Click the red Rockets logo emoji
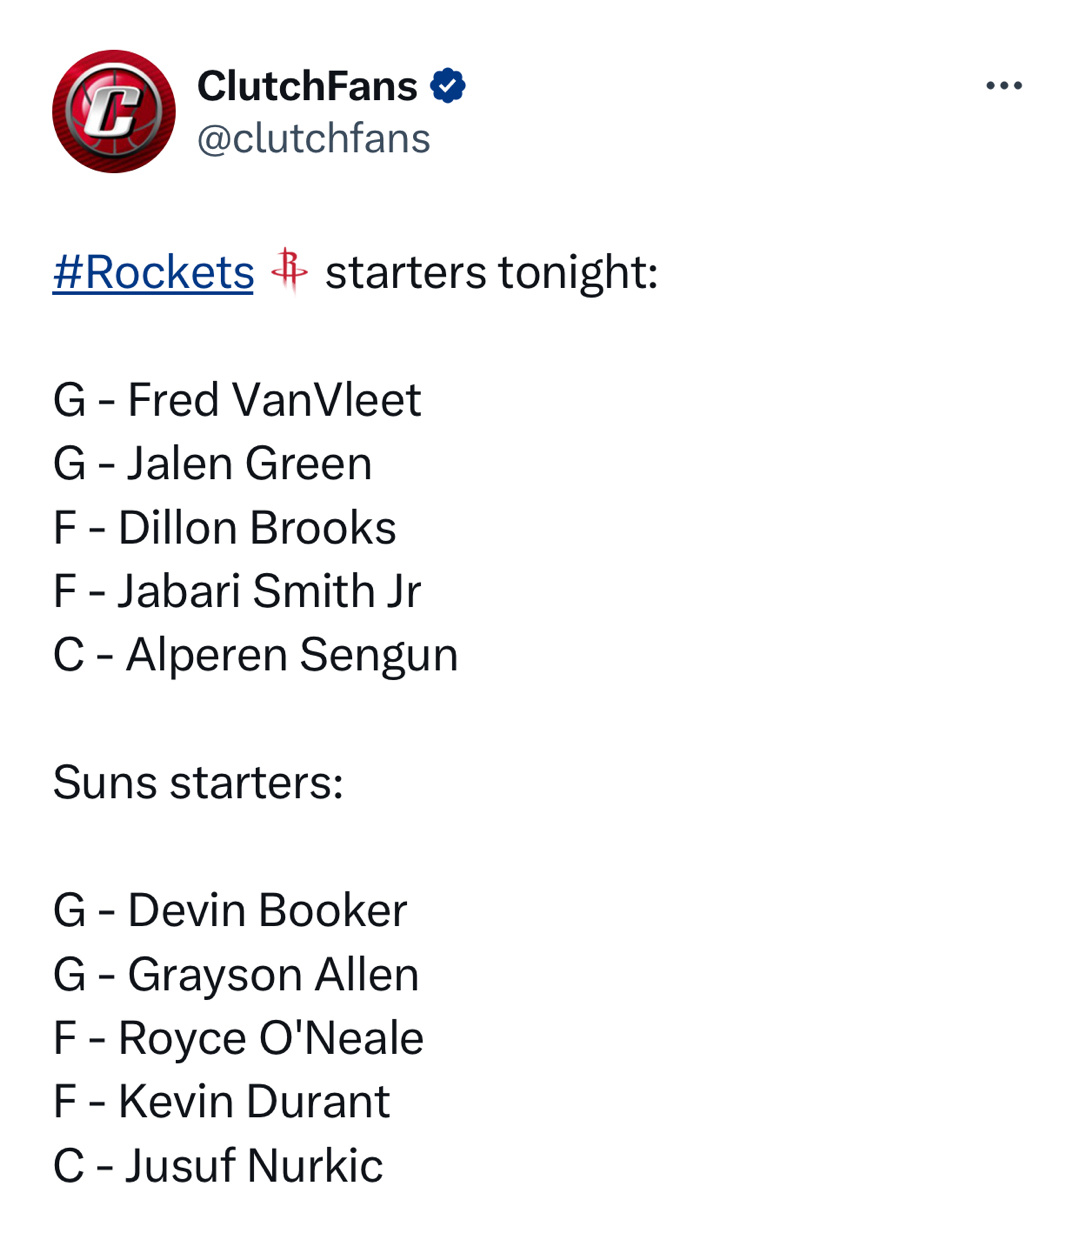The height and width of the screenshot is (1252, 1080). (289, 270)
